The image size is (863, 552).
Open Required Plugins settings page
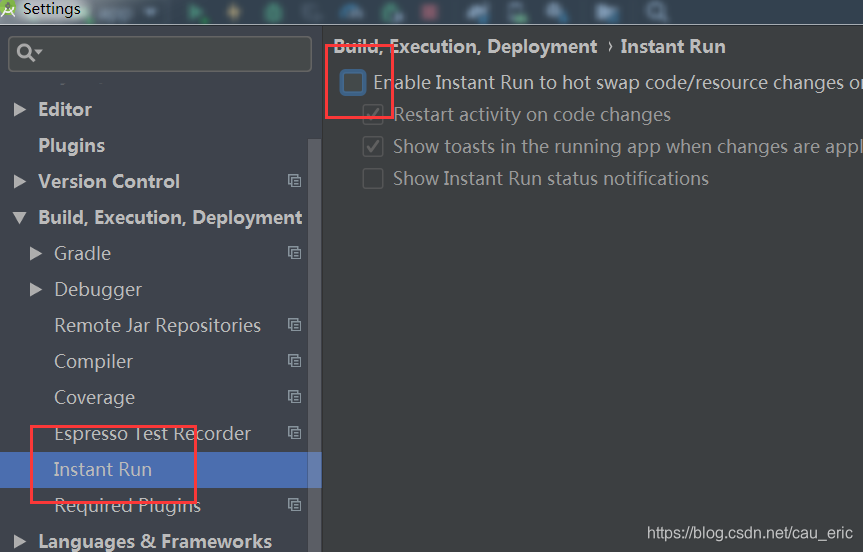point(128,506)
